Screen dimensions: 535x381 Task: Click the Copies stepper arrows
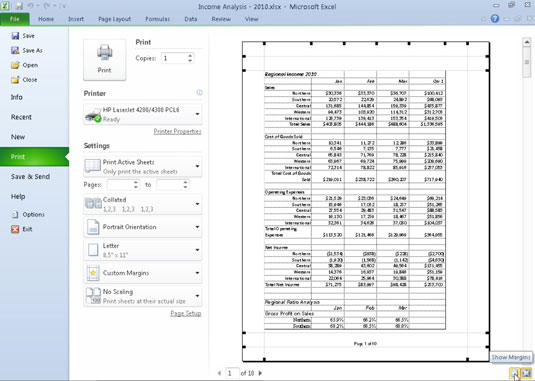pyautogui.click(x=190, y=58)
